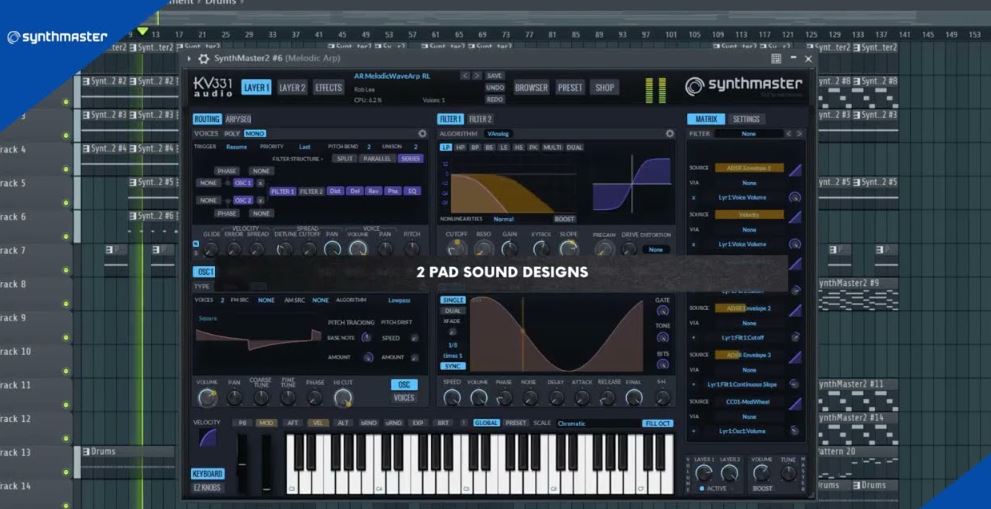Click the SAVE button
Screen dimensions: 991x509
[494, 75]
